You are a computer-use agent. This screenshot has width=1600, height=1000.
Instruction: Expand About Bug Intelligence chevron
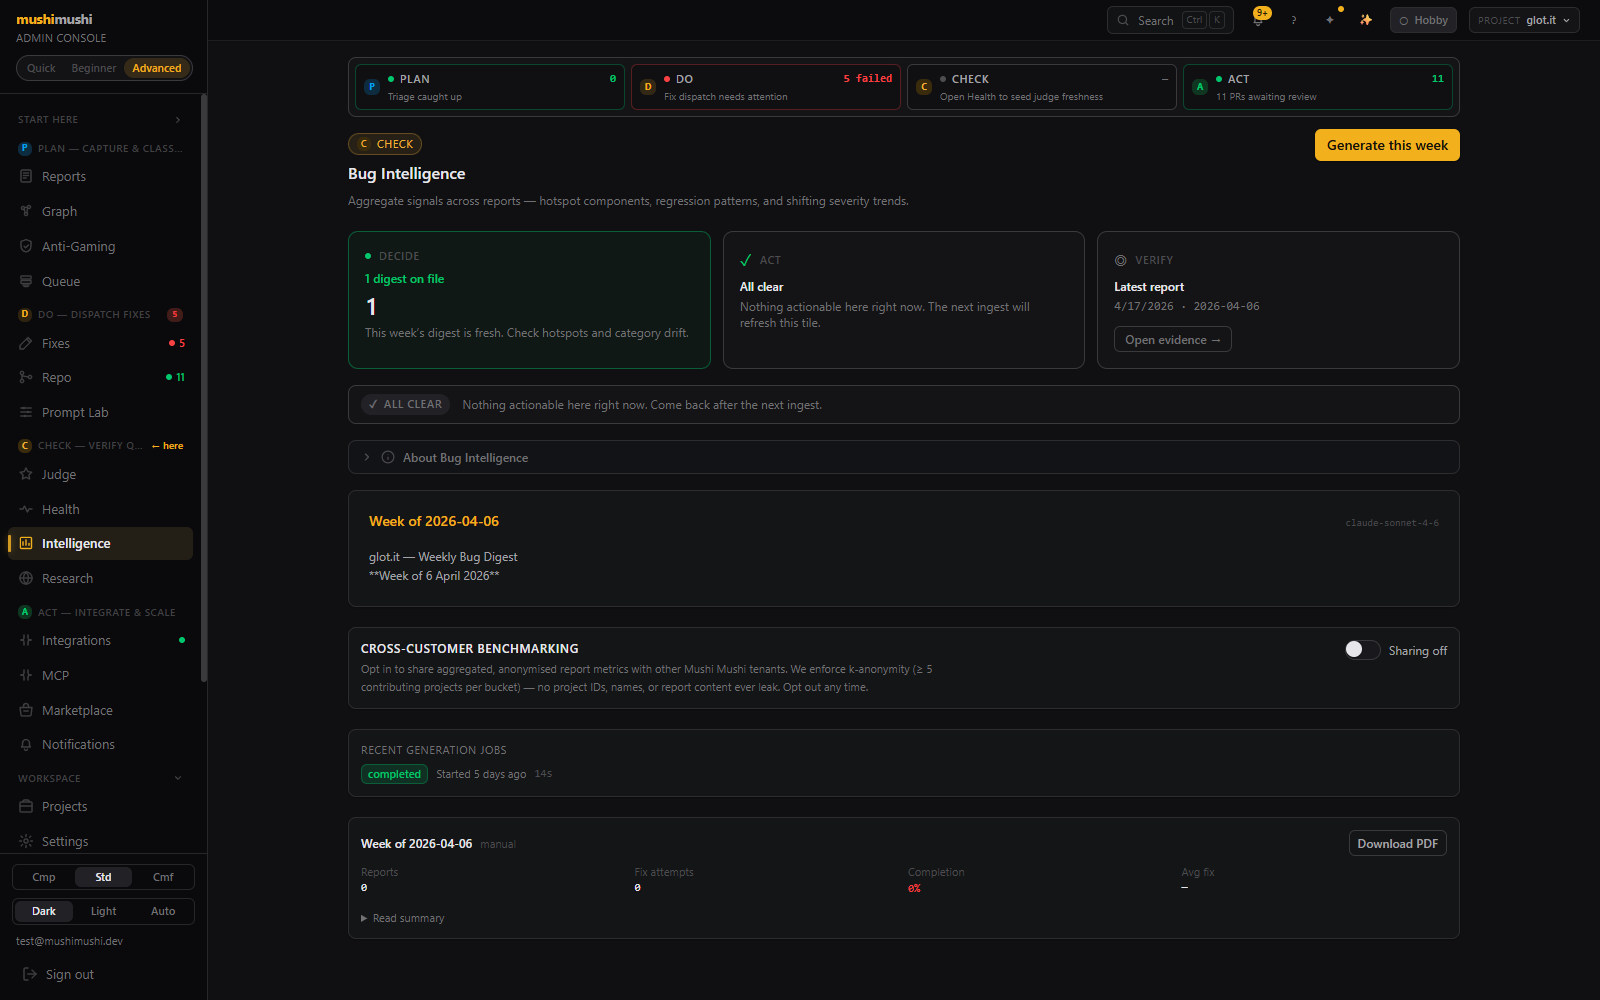coord(367,457)
